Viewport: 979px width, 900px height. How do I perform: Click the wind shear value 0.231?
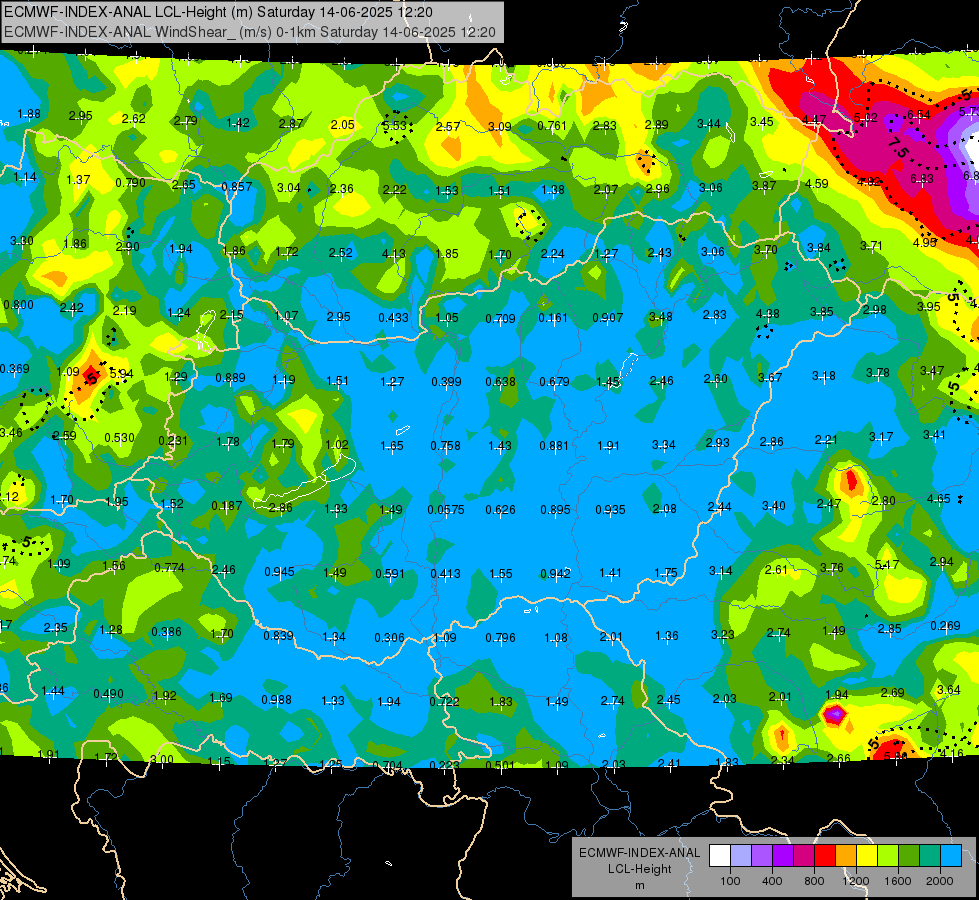click(x=173, y=440)
